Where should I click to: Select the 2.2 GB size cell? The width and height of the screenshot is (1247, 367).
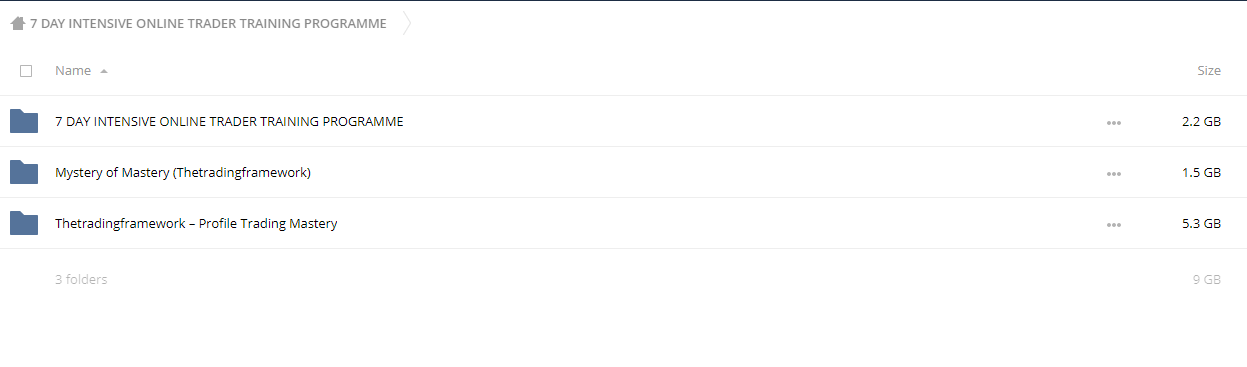click(1201, 122)
